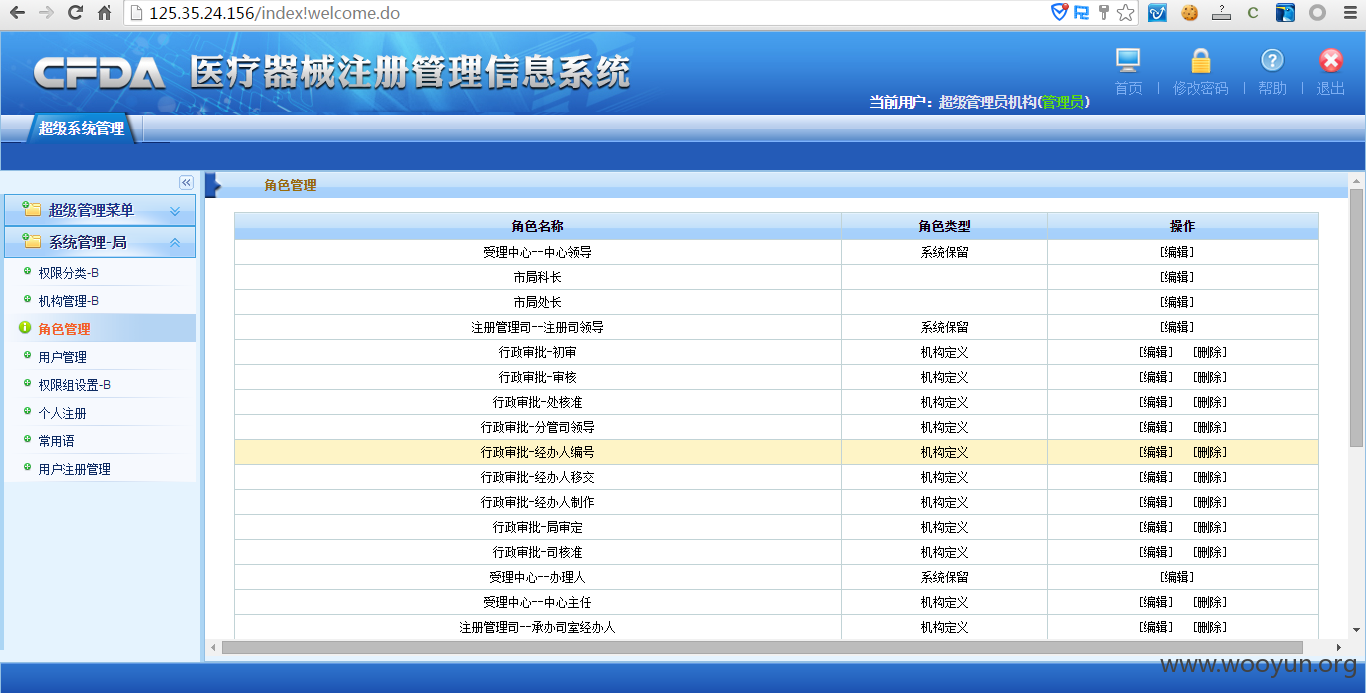The width and height of the screenshot is (1366, 693).
Task: Edit the 行政审批-审核 role
Action: [1156, 377]
